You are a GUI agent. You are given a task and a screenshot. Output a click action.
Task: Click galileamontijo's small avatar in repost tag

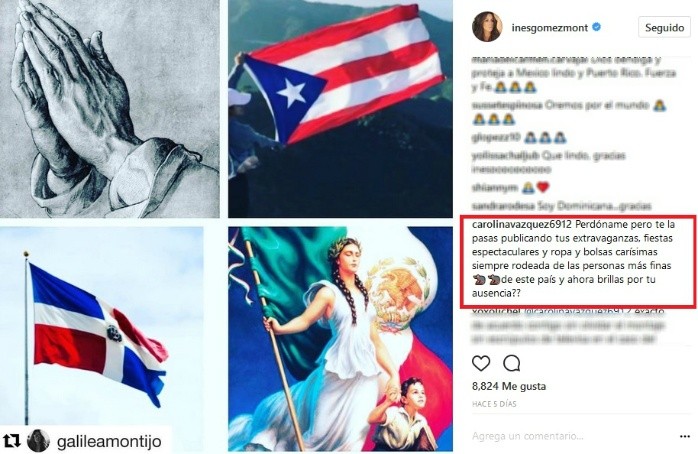pyautogui.click(x=39, y=441)
